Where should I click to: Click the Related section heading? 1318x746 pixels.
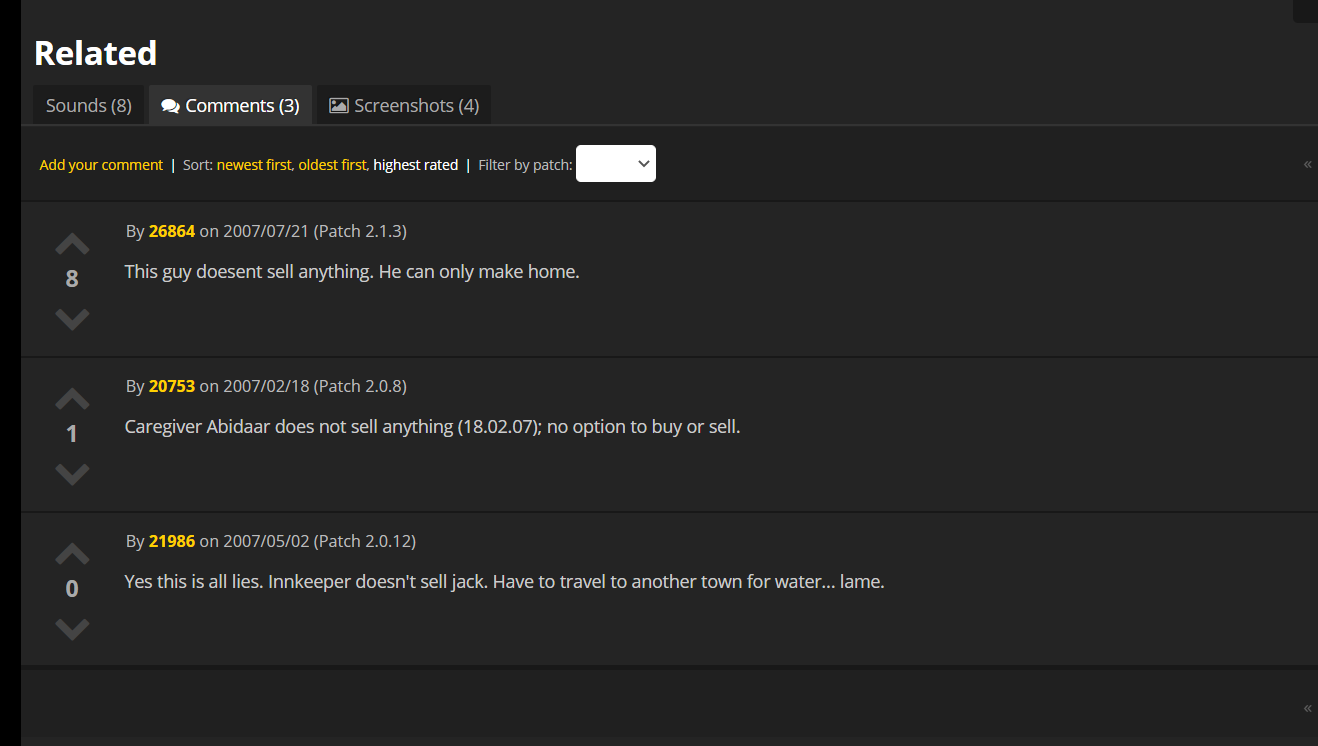coord(96,53)
